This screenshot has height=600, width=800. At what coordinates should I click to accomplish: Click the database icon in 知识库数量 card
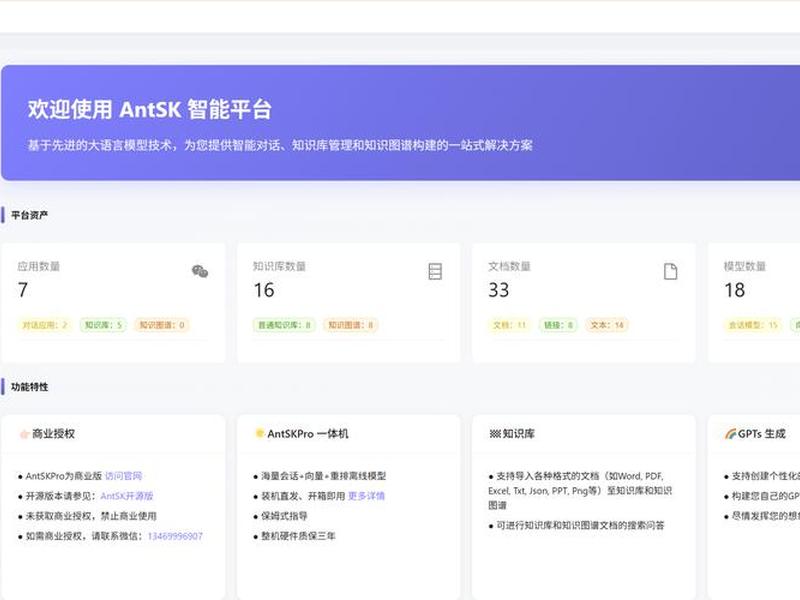pos(435,271)
